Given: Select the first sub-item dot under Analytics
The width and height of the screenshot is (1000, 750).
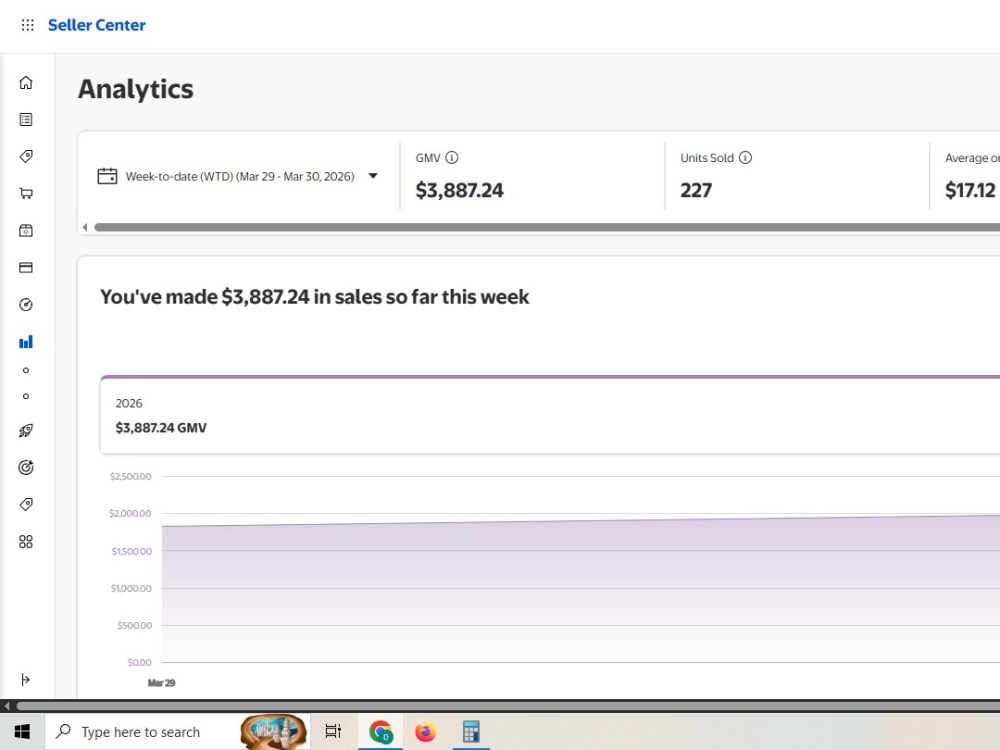Looking at the screenshot, I should click(x=26, y=370).
